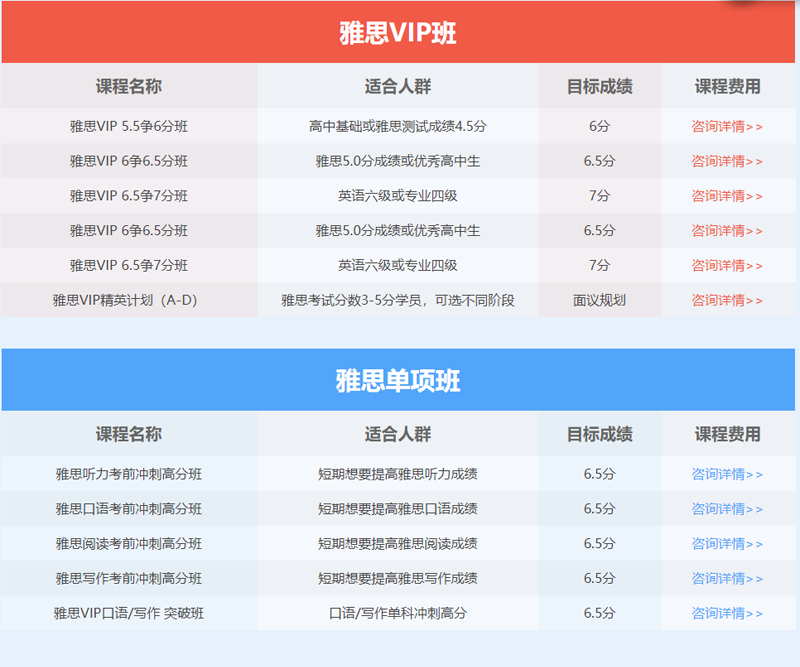This screenshot has width=800, height=667.
Task: Click the 雅思VIP班 red banner title
Action: pos(398,33)
